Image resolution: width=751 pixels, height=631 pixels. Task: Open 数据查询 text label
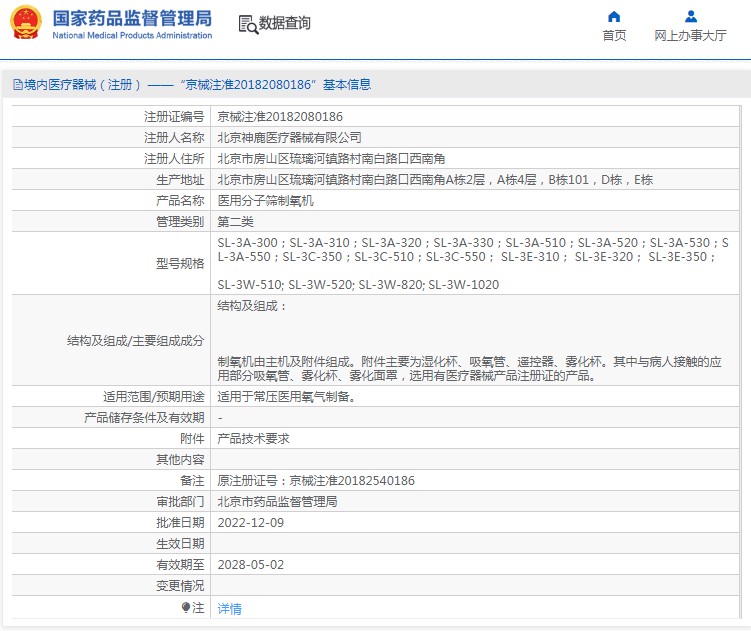284,23
